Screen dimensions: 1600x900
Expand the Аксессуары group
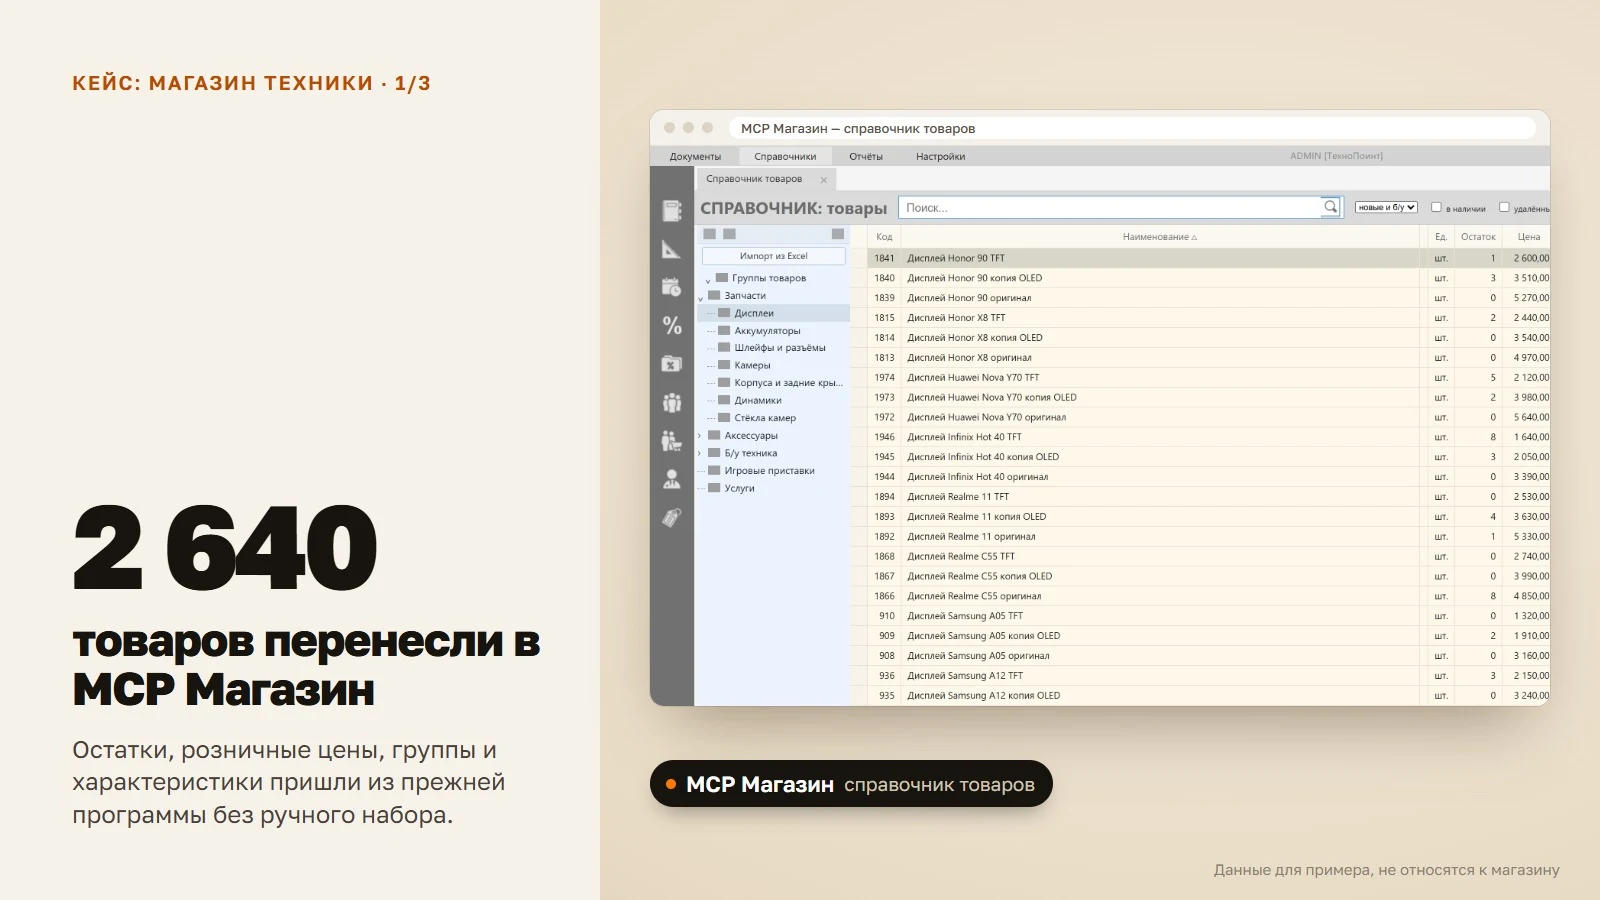(699, 436)
